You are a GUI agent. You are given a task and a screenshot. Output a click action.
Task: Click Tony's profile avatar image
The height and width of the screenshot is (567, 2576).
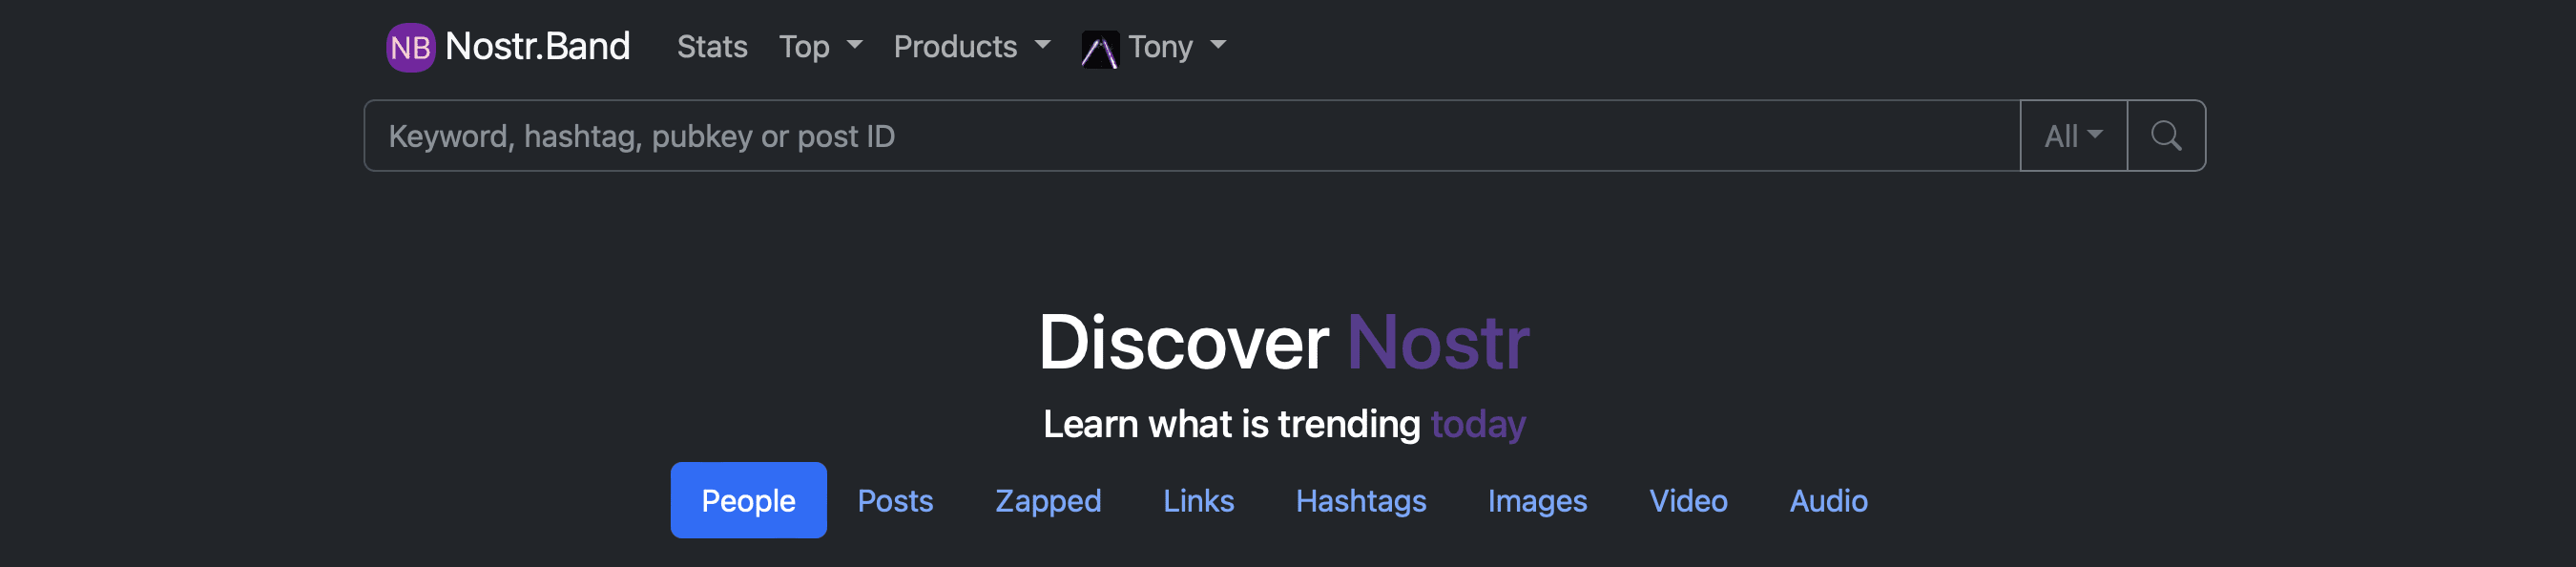tap(1099, 49)
